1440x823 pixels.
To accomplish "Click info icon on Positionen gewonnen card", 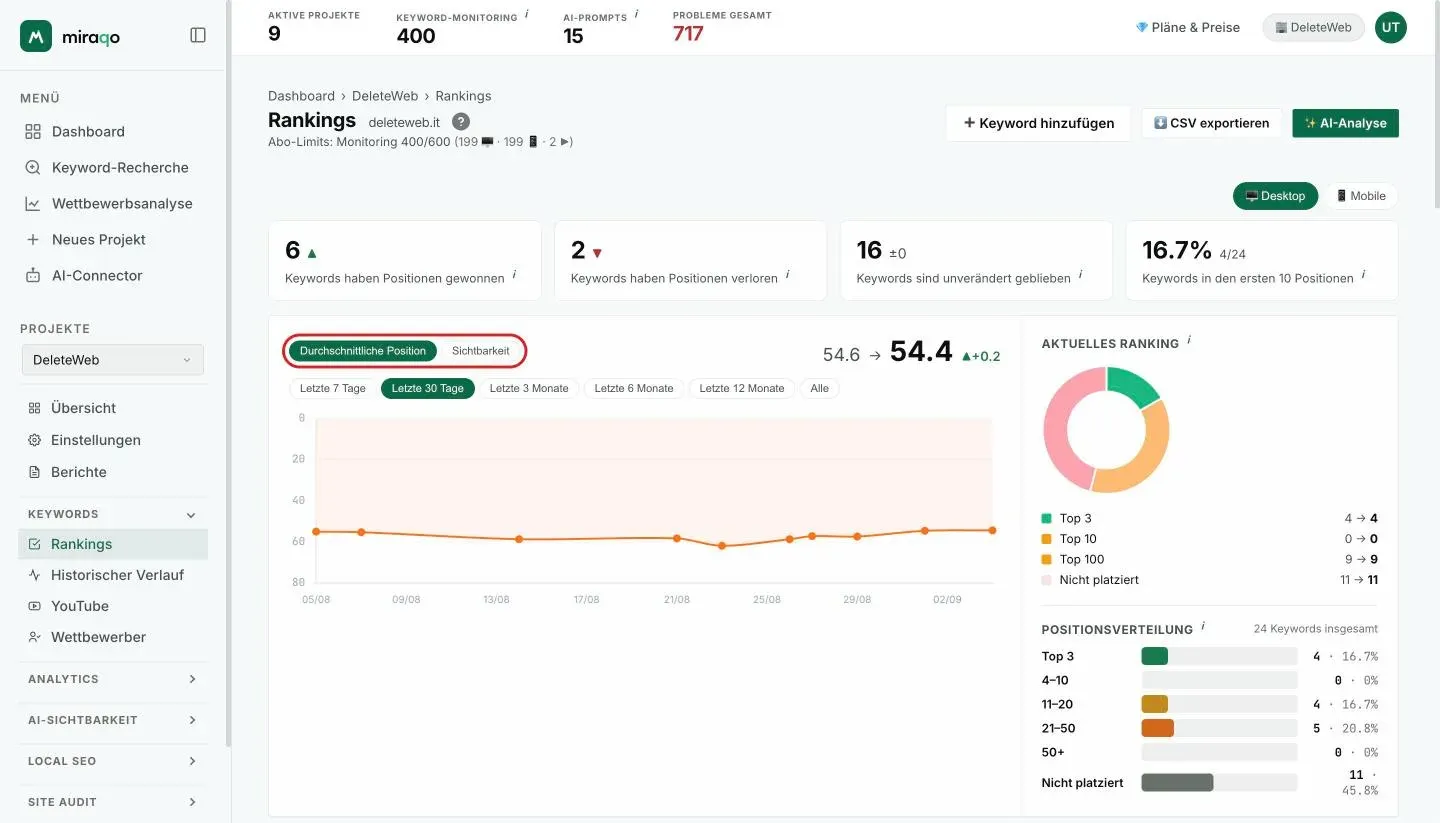I will tap(515, 274).
